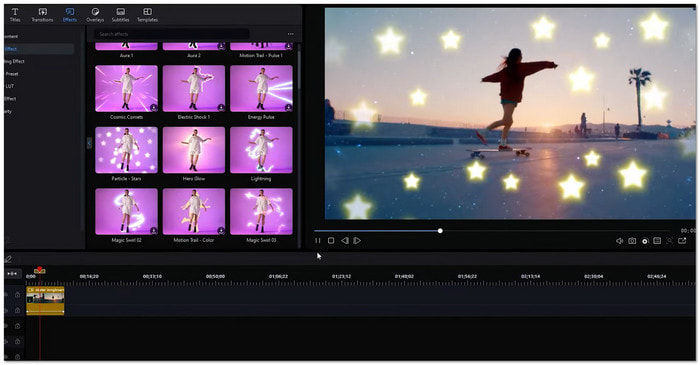Click the preview seek bar handle
700x365 pixels.
(440, 231)
